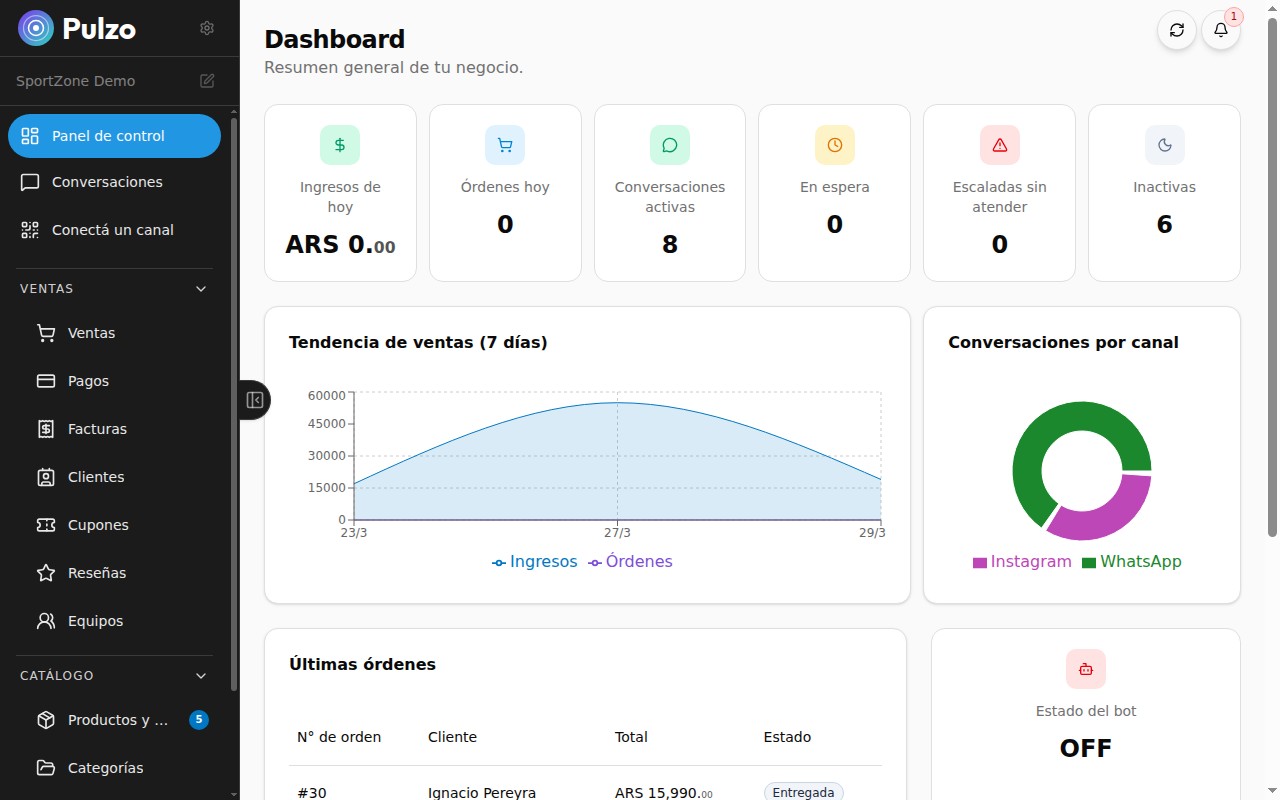Collapse the sidebar with the panel icon
Viewport: 1280px width, 800px height.
(x=254, y=400)
